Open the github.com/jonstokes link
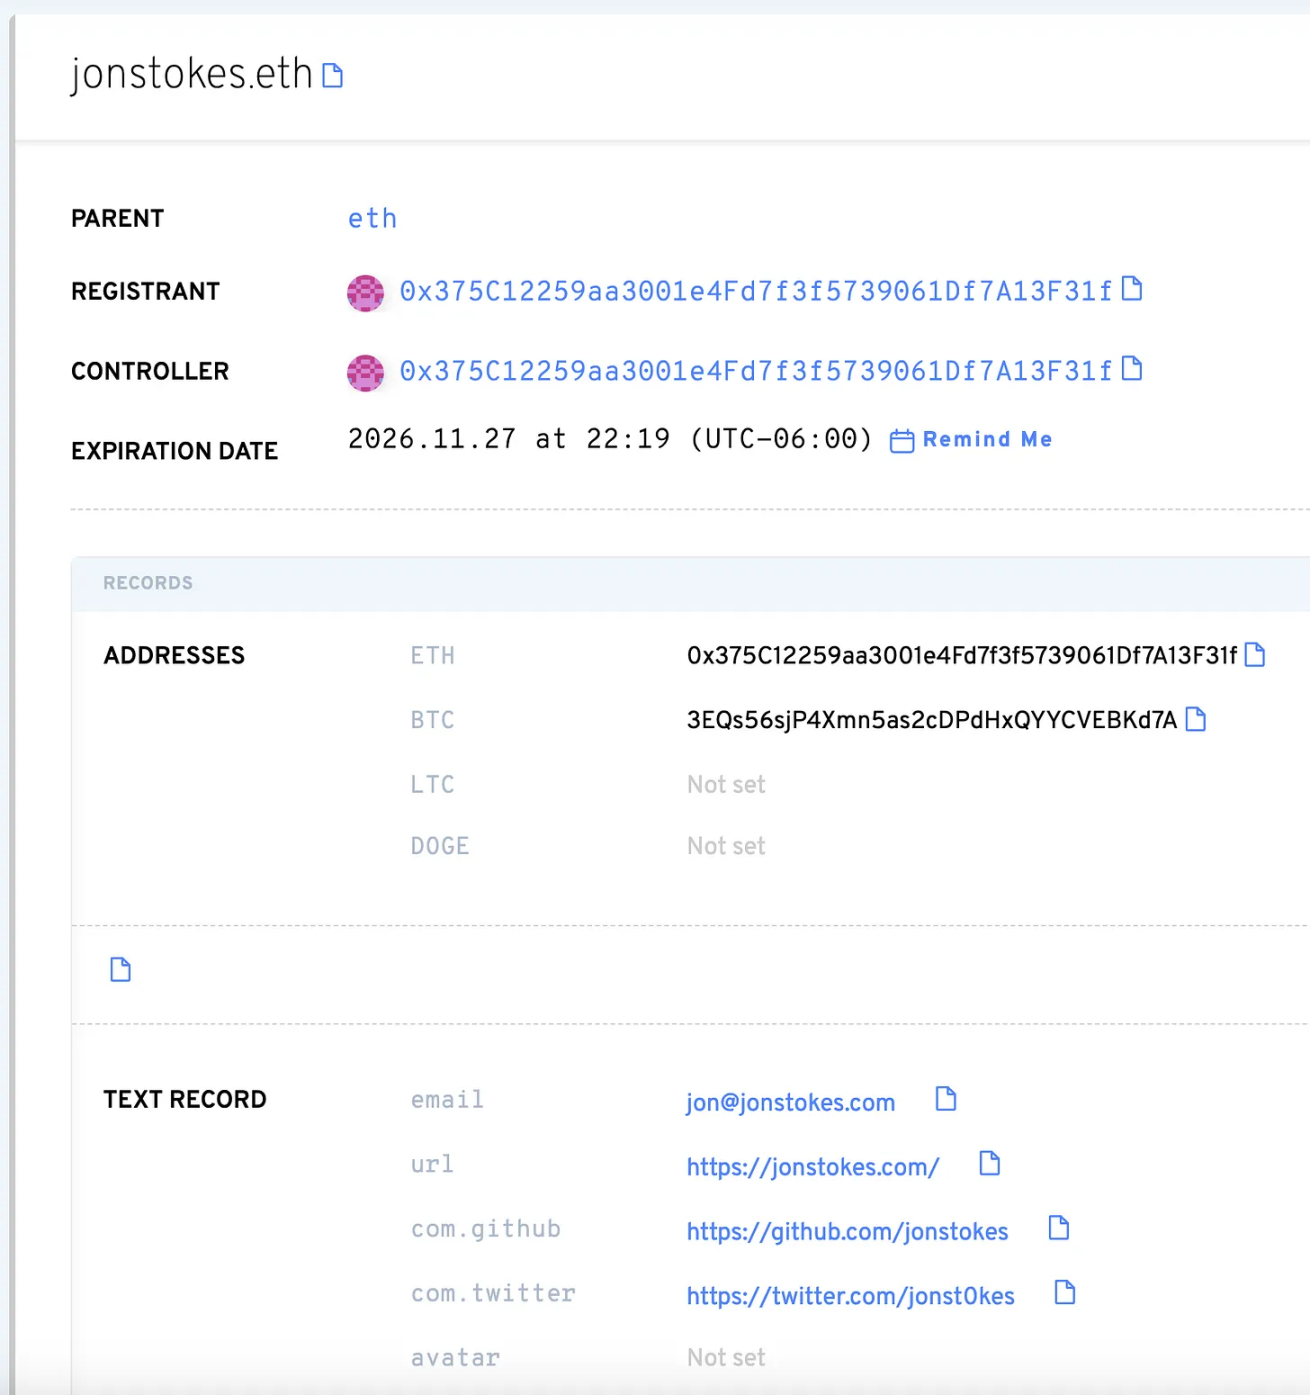The image size is (1310, 1395). coord(847,1231)
